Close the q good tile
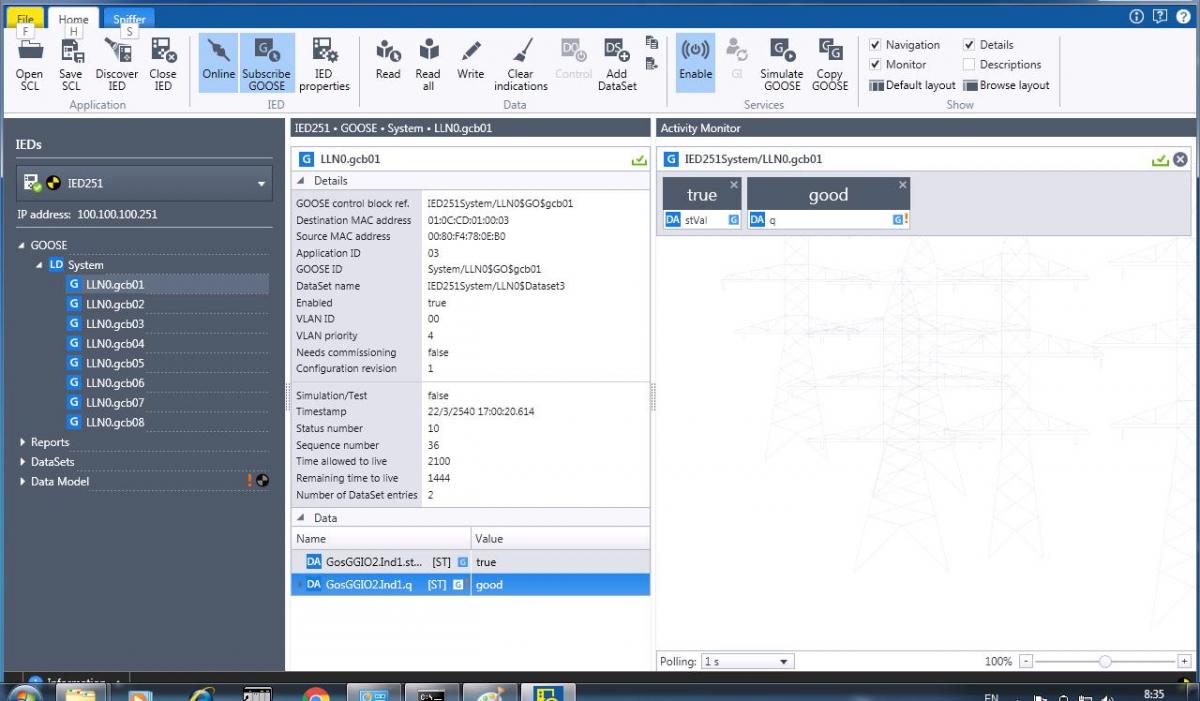 point(903,185)
